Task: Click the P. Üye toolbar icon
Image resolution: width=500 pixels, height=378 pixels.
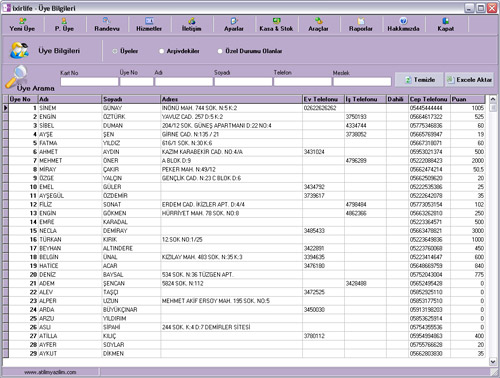Action: (64, 21)
